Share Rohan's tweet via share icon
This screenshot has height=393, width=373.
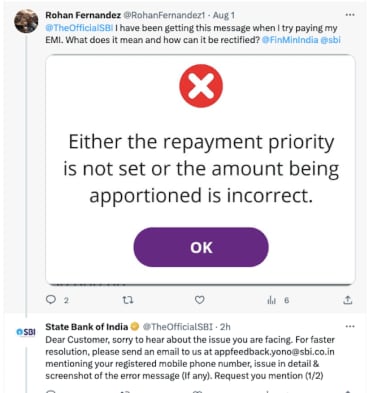click(x=348, y=300)
